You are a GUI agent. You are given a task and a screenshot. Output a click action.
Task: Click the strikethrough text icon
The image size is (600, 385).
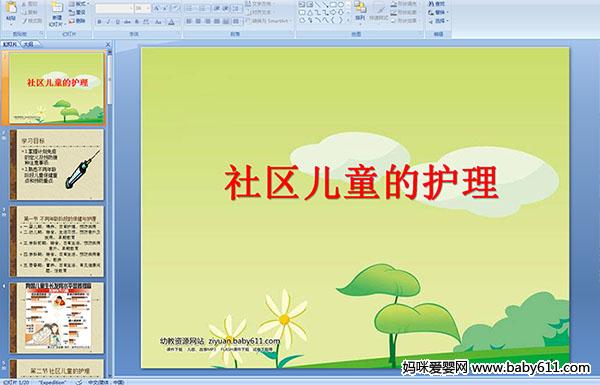[127, 22]
